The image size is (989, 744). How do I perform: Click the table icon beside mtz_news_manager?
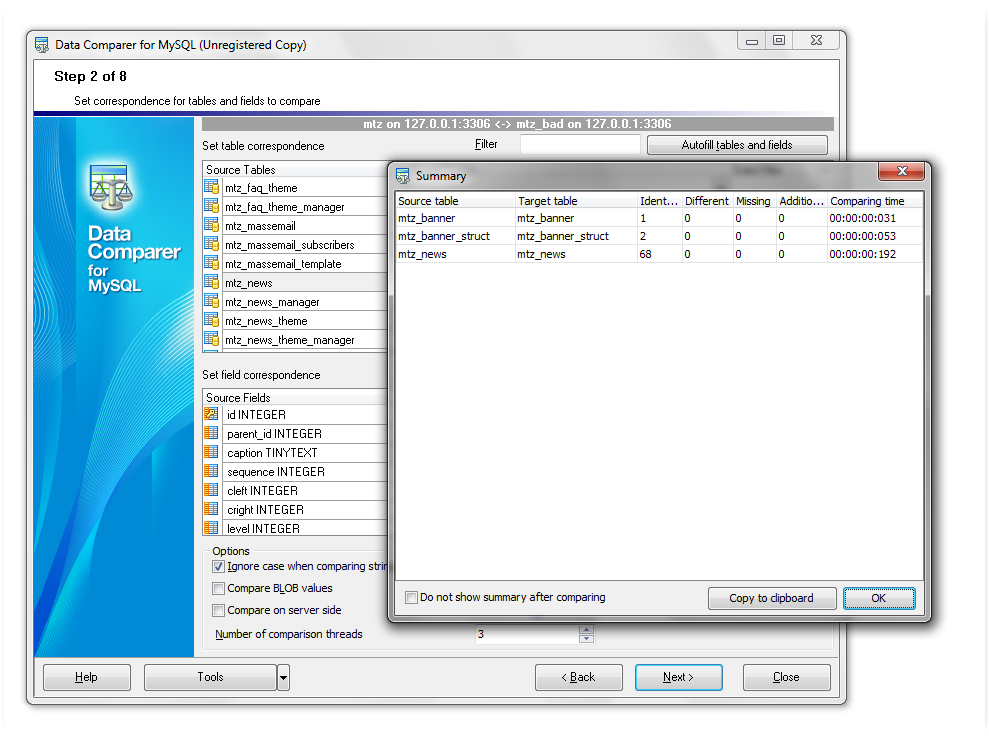pos(211,301)
